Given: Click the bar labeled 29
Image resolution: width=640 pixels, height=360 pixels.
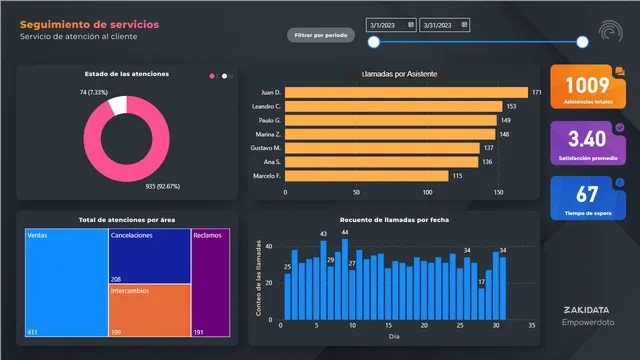Looking at the screenshot, I should (331, 293).
